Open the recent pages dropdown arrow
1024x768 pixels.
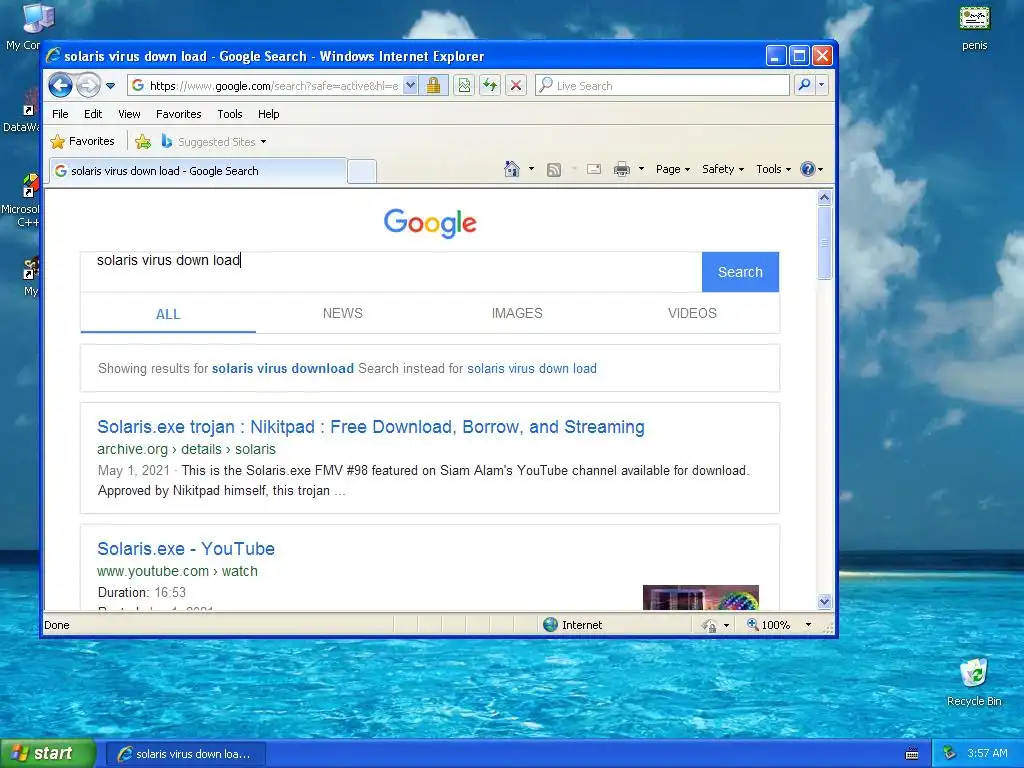coord(110,86)
